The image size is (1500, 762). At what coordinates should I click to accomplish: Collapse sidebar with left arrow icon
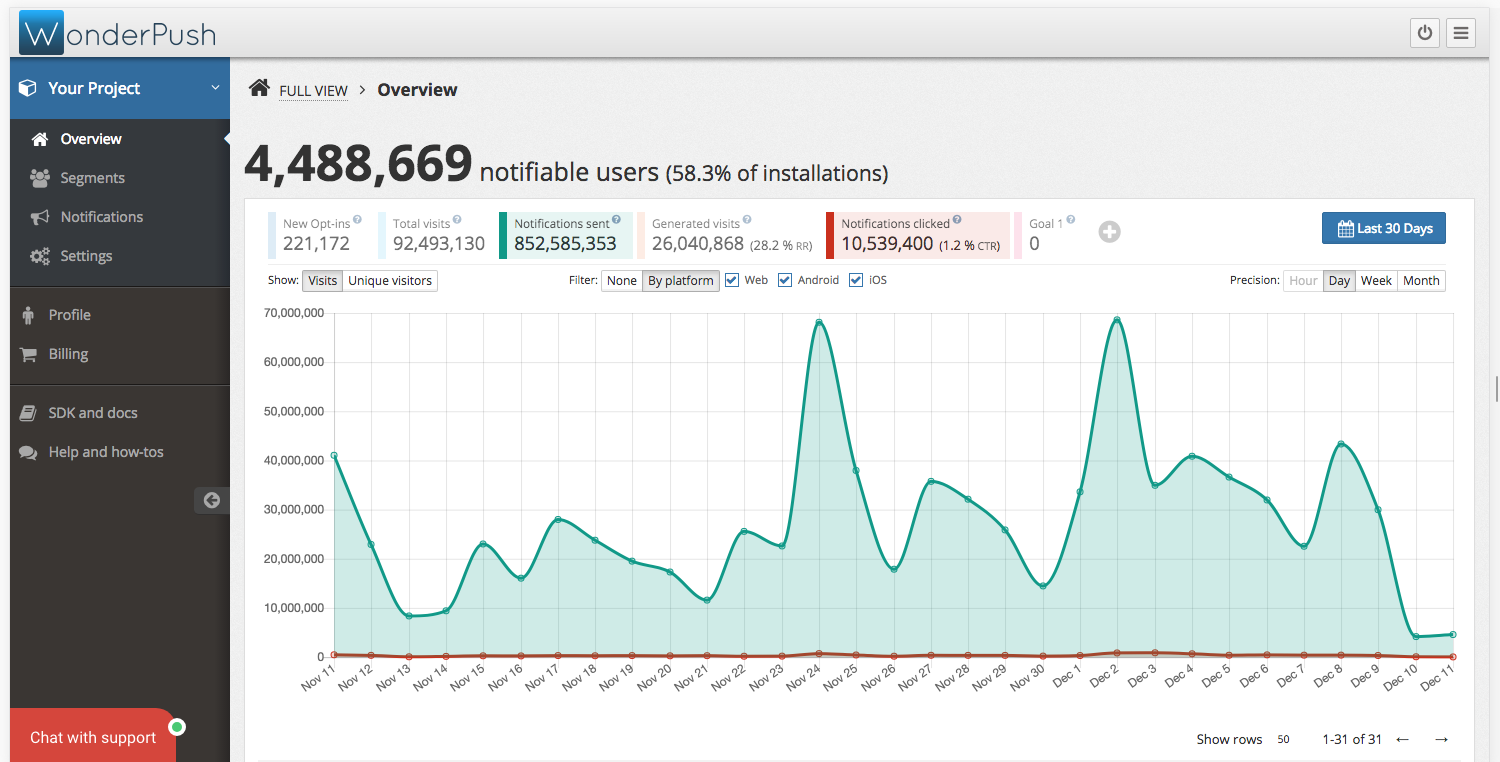click(211, 500)
